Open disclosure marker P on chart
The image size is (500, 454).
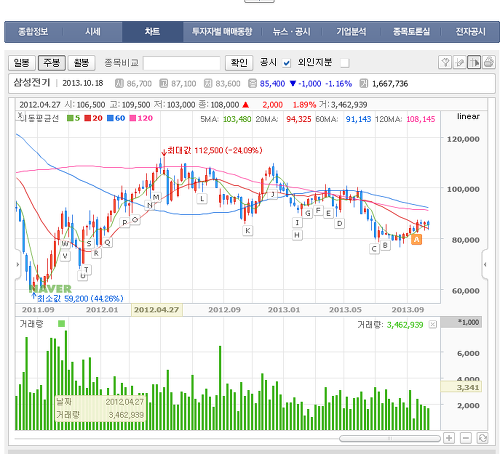[x=125, y=222]
